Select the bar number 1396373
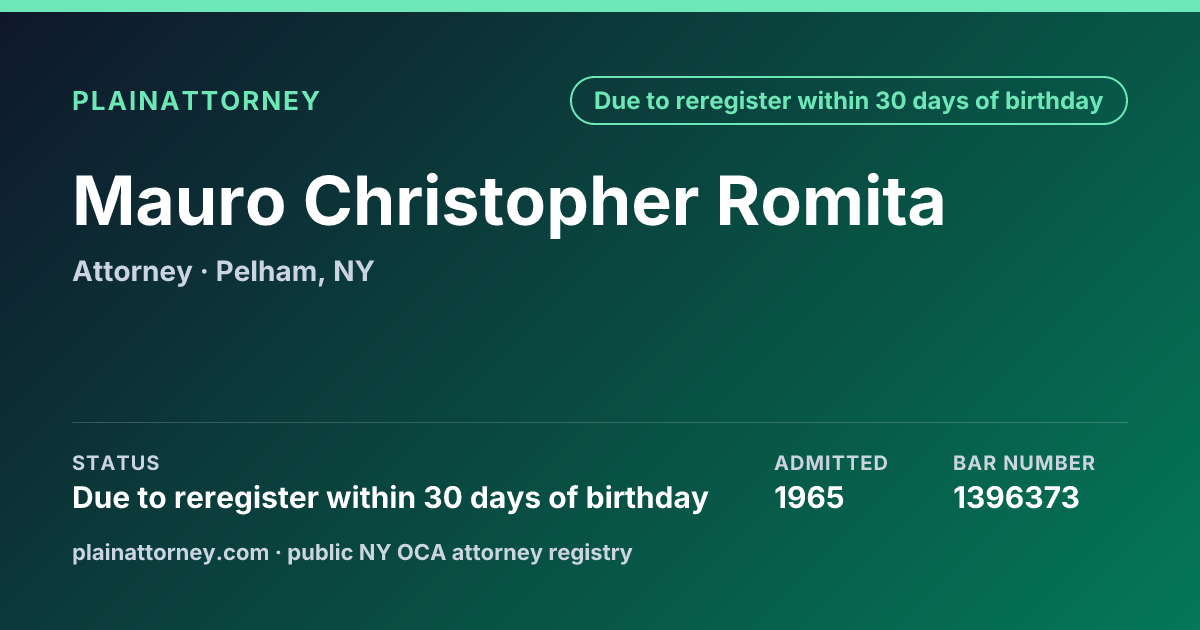This screenshot has width=1200, height=630. (1016, 497)
